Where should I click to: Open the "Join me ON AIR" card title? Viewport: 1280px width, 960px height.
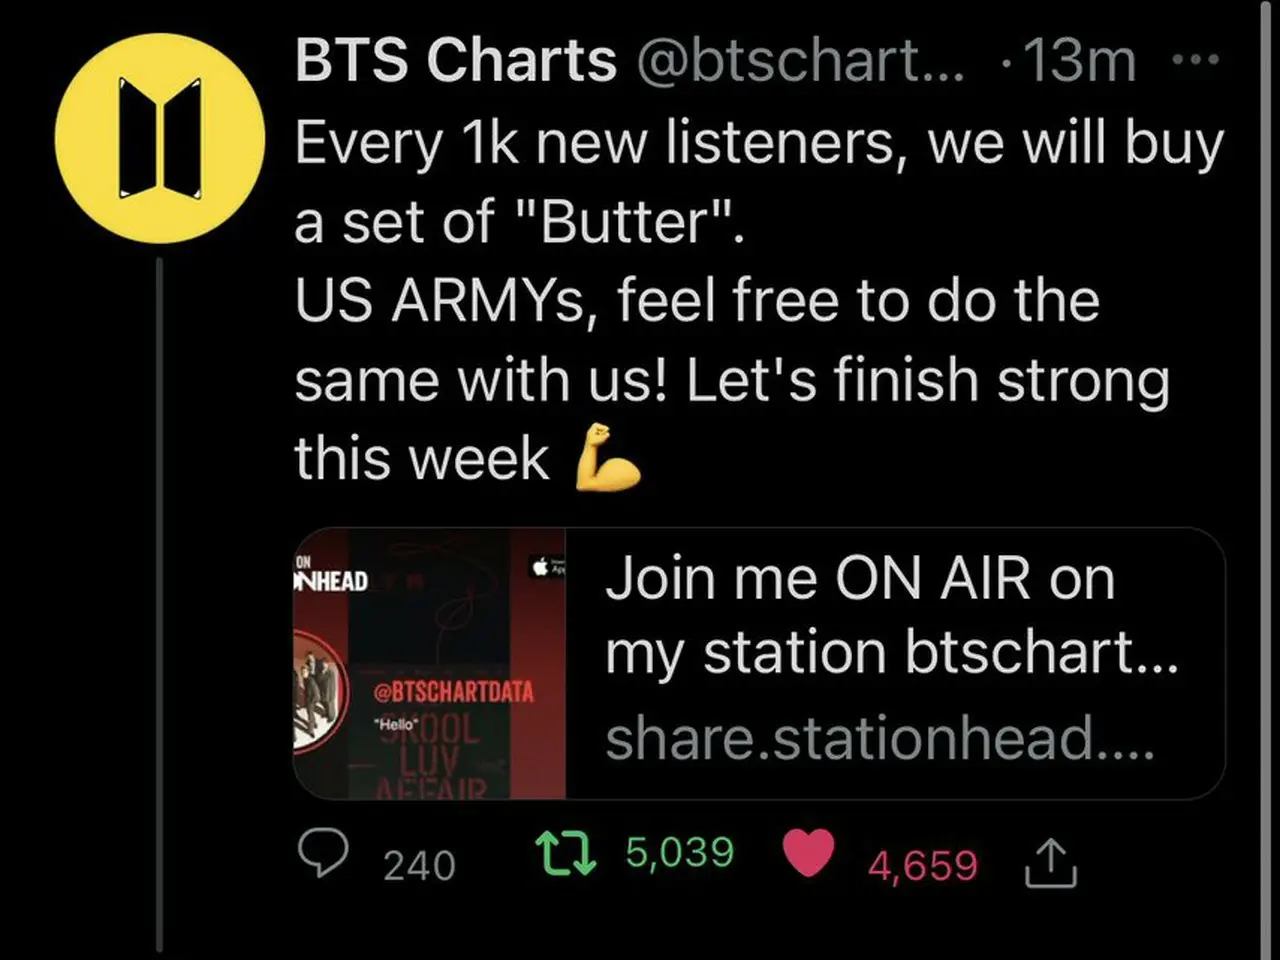tap(891, 615)
